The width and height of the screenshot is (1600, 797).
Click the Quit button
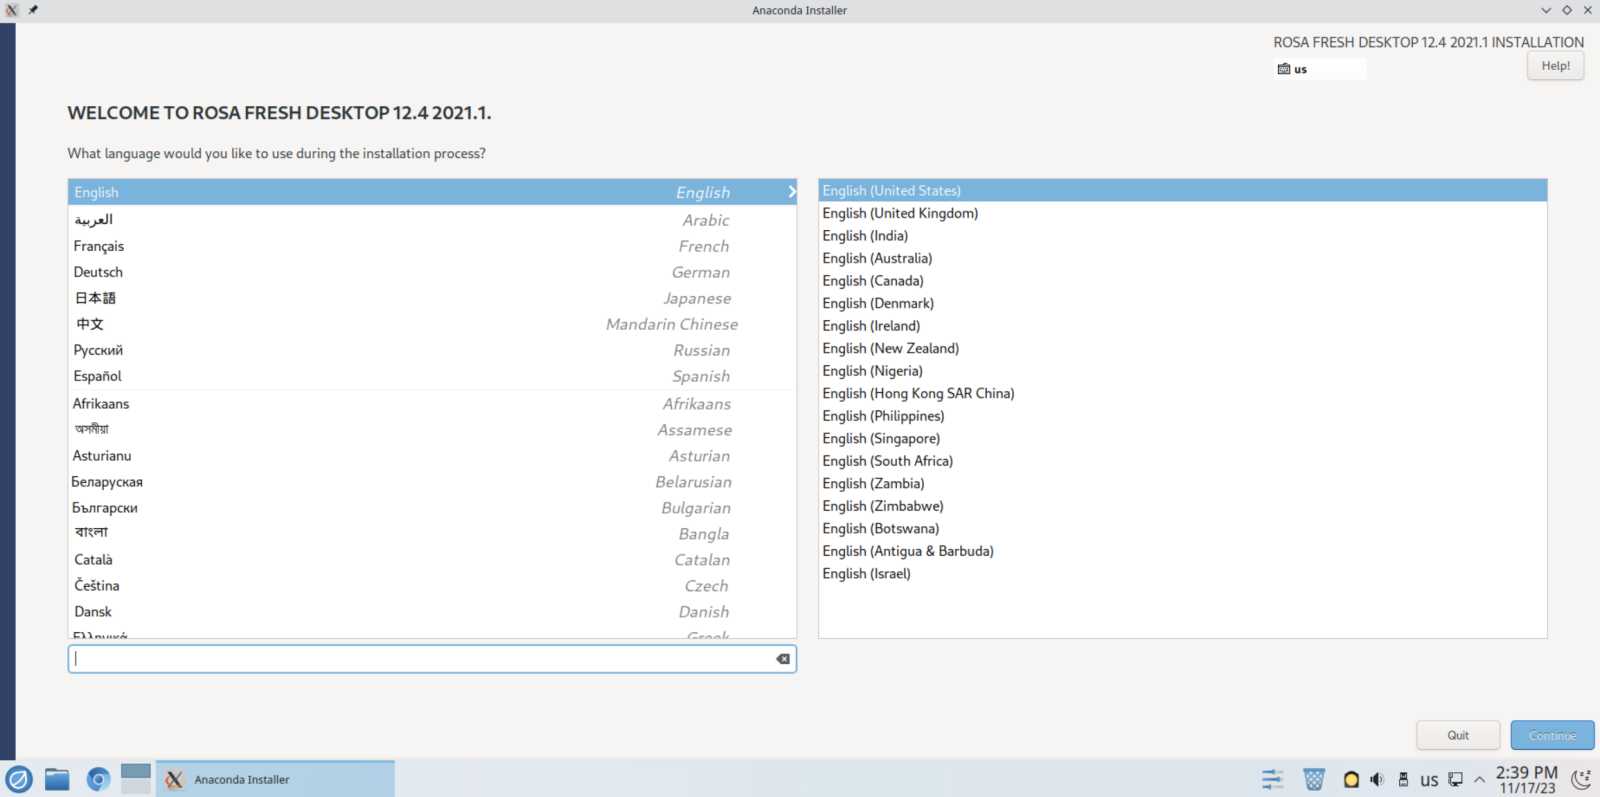[x=1458, y=735]
